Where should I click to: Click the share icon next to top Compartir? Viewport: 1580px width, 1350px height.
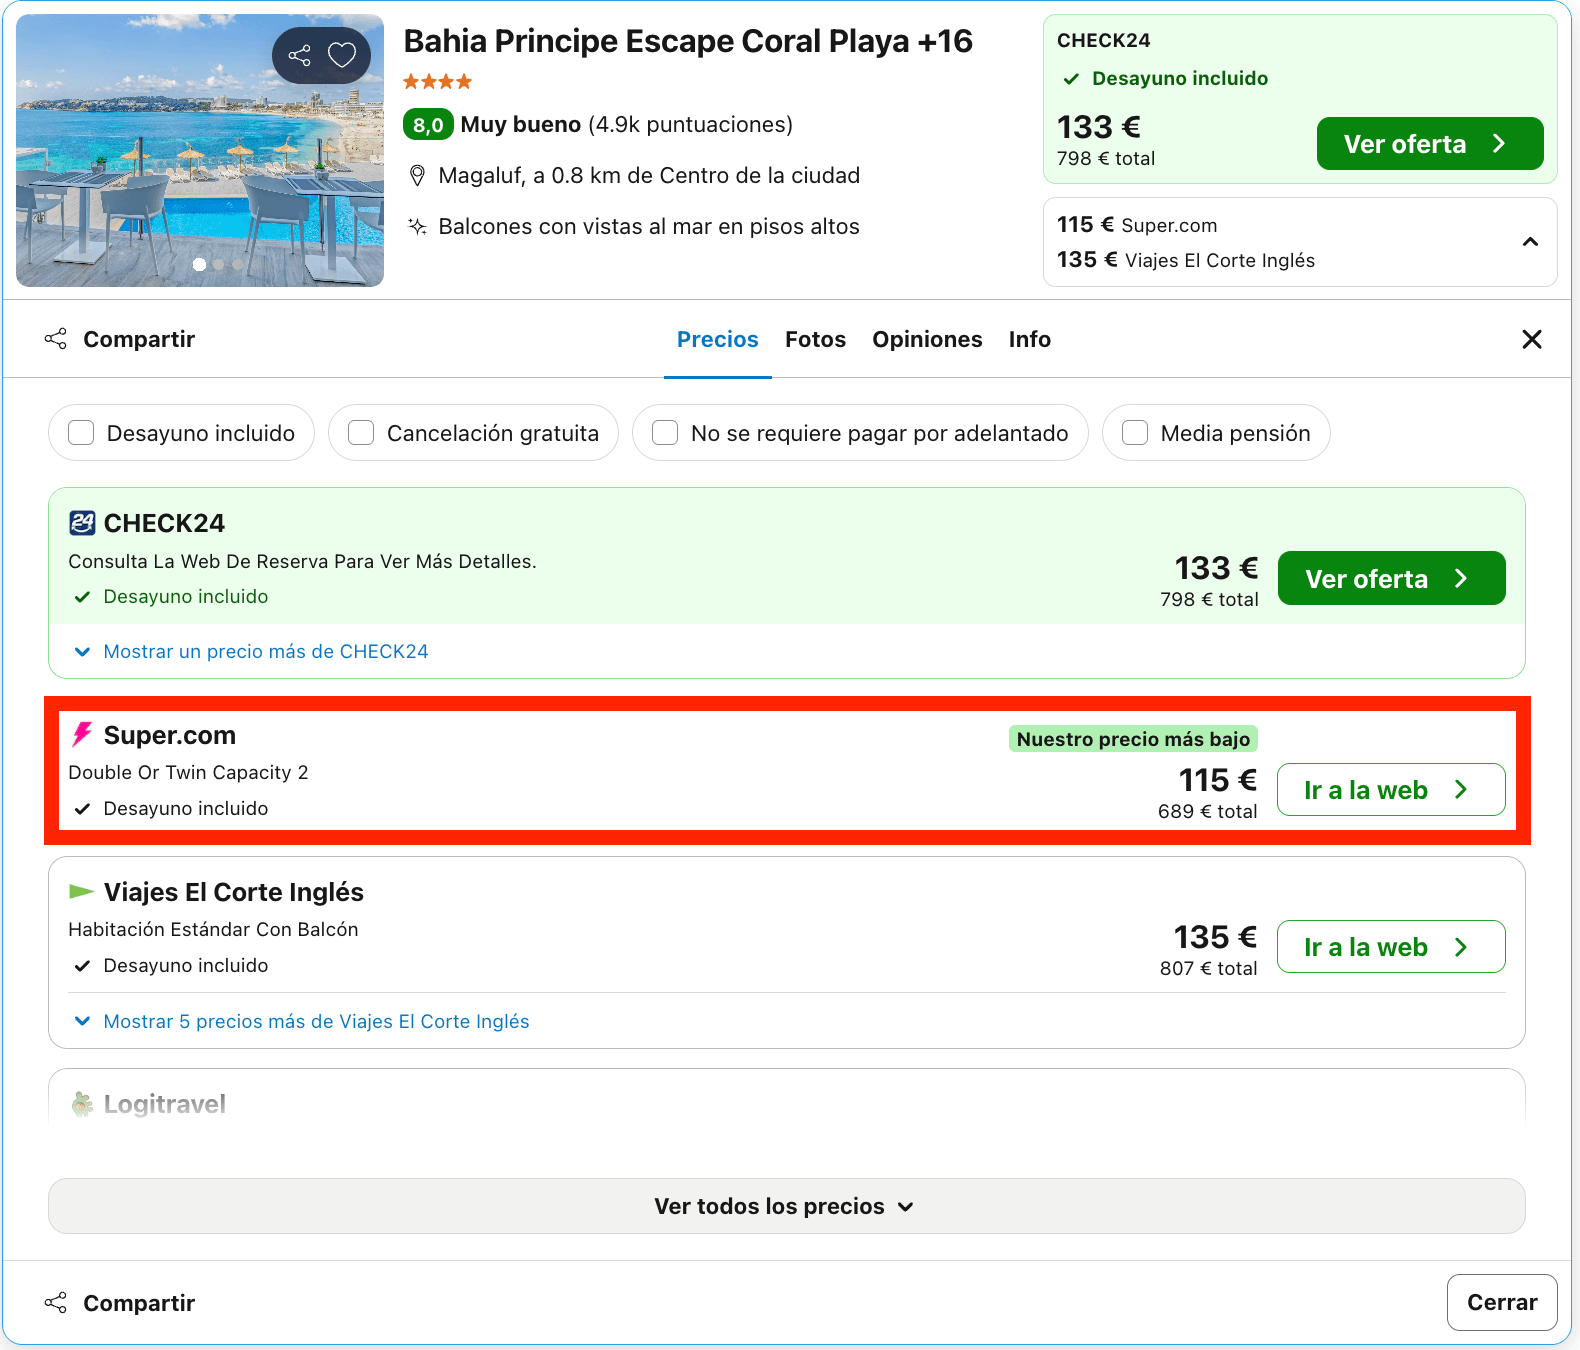coord(56,339)
